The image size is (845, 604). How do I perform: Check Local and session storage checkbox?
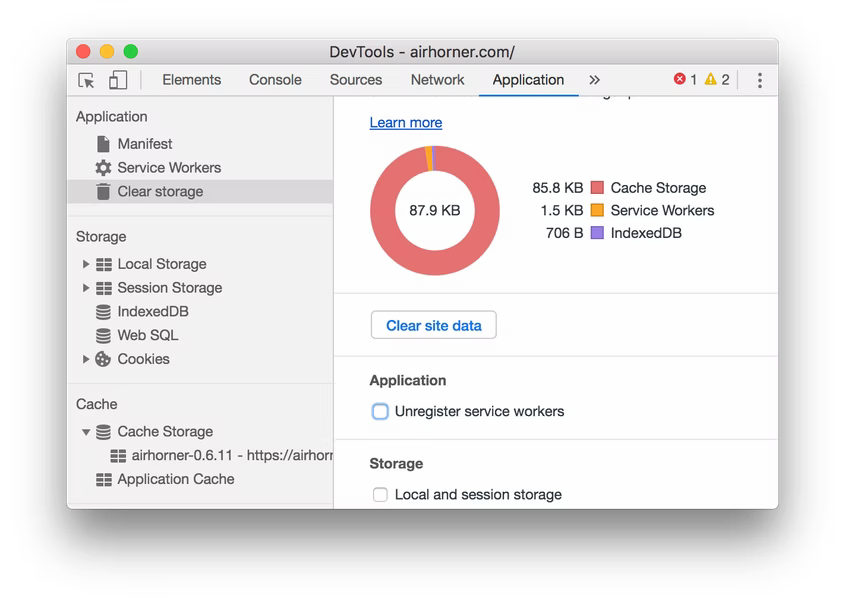tap(380, 494)
